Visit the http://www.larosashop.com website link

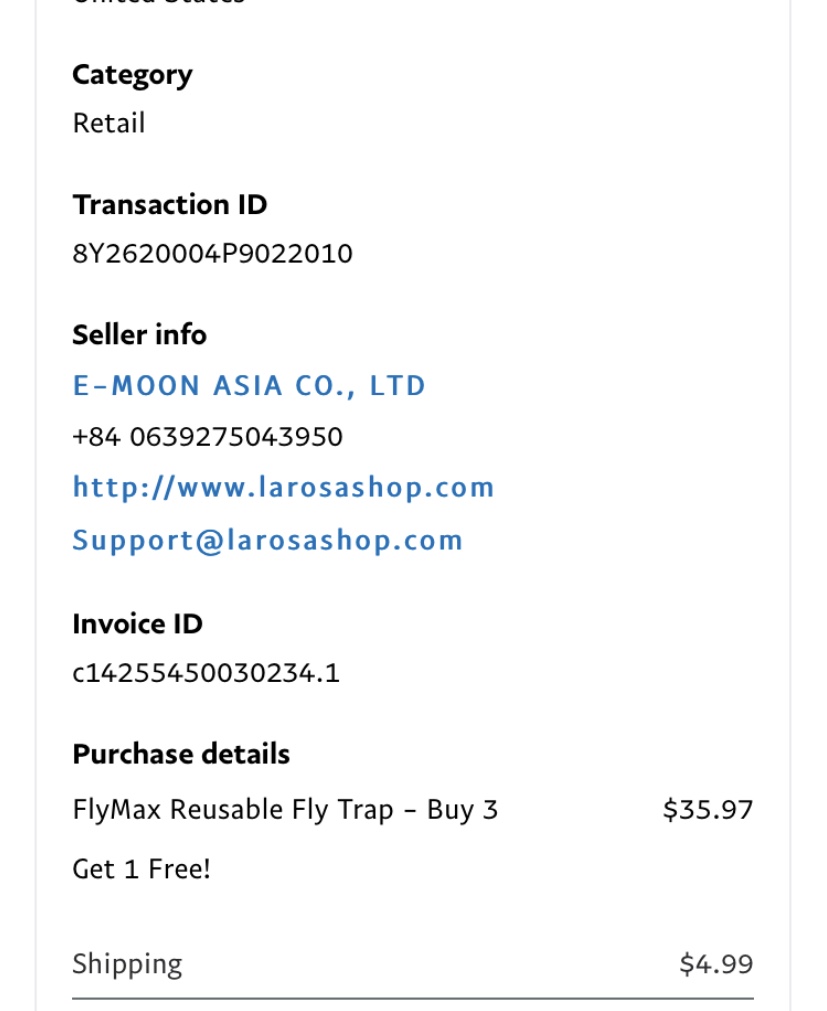[x=283, y=487]
